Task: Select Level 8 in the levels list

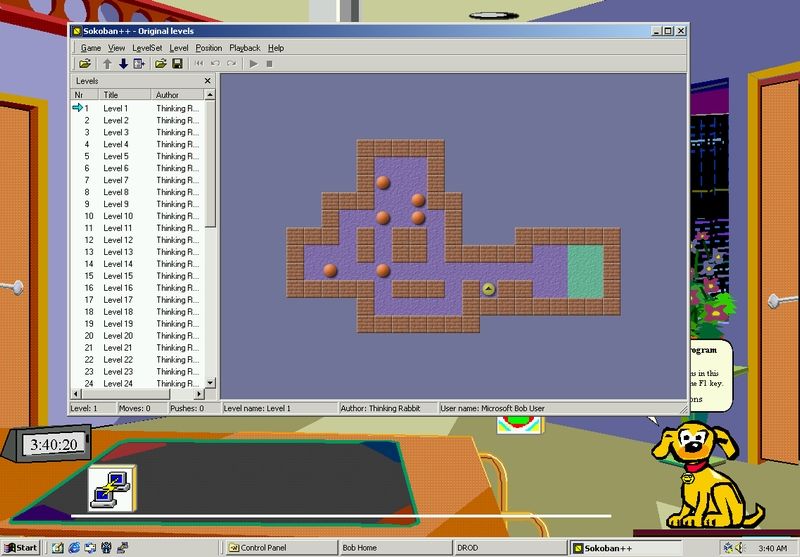Action: click(x=138, y=192)
